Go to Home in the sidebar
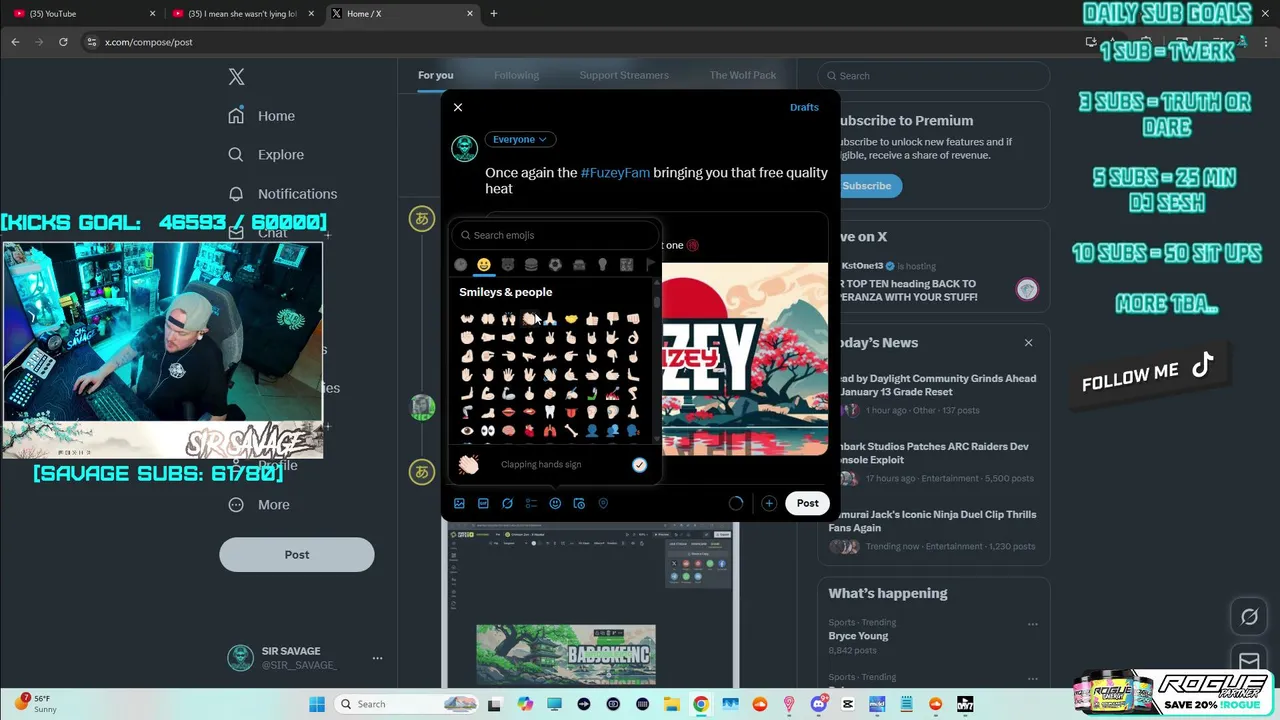This screenshot has height=720, width=1280. pyautogui.click(x=262, y=116)
